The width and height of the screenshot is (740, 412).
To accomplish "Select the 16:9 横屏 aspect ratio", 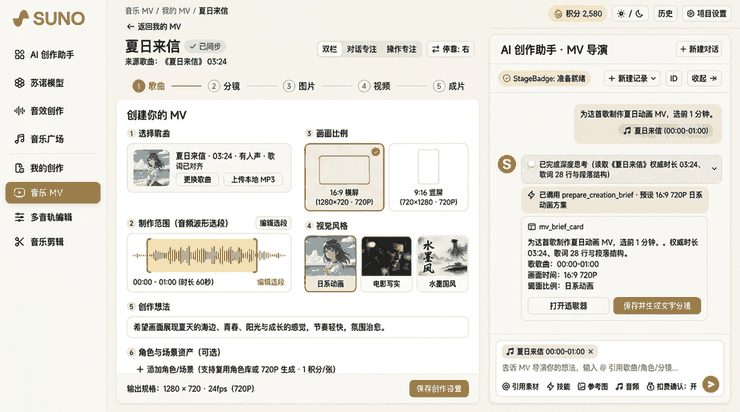I will click(x=344, y=177).
